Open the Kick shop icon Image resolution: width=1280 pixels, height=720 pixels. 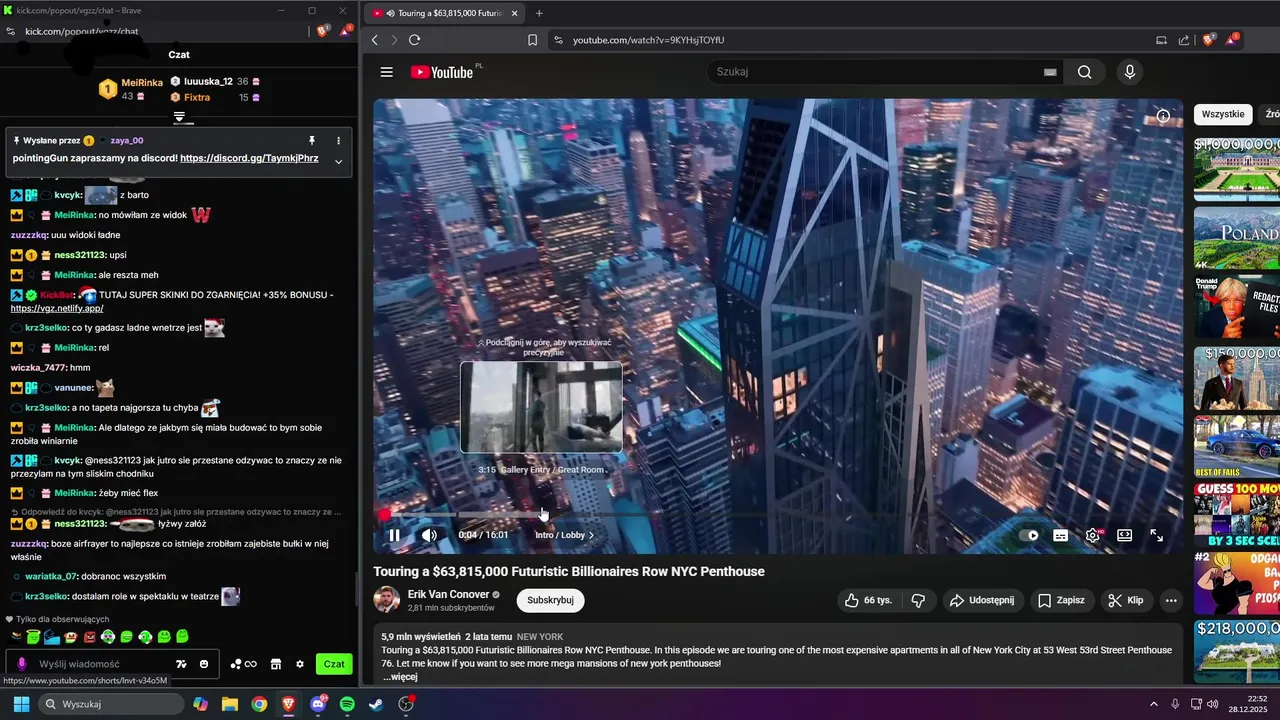pos(276,664)
